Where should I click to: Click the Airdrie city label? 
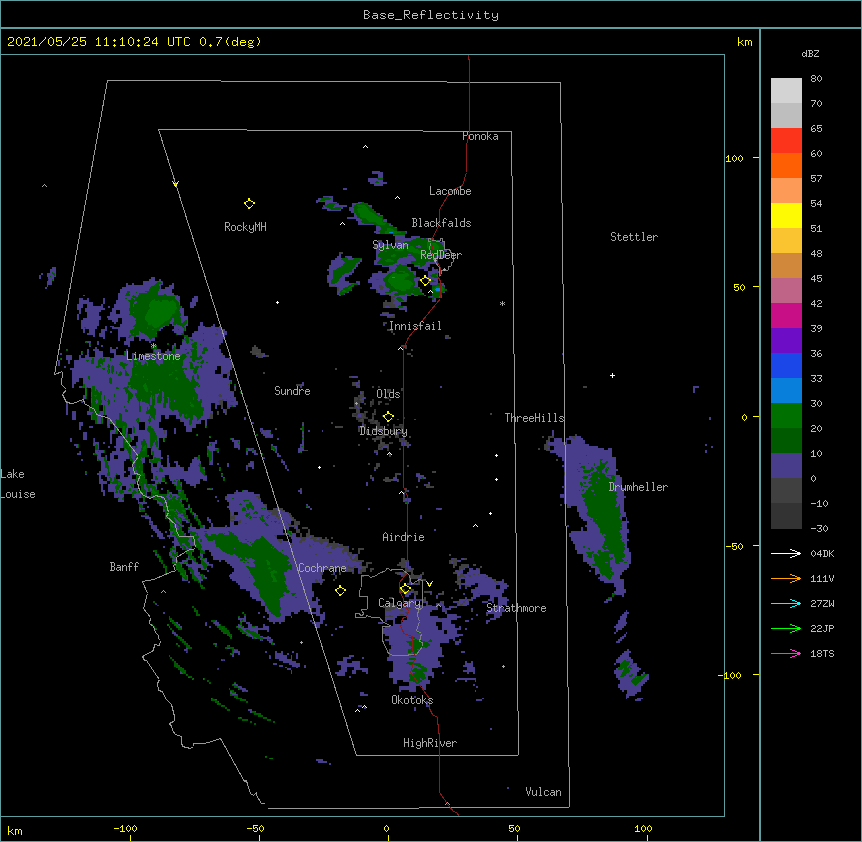404,537
